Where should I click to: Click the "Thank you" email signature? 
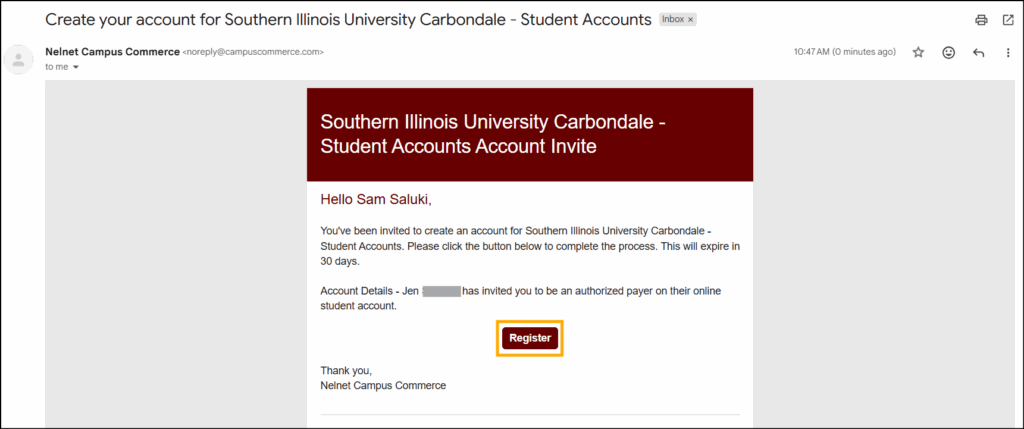tap(382, 378)
